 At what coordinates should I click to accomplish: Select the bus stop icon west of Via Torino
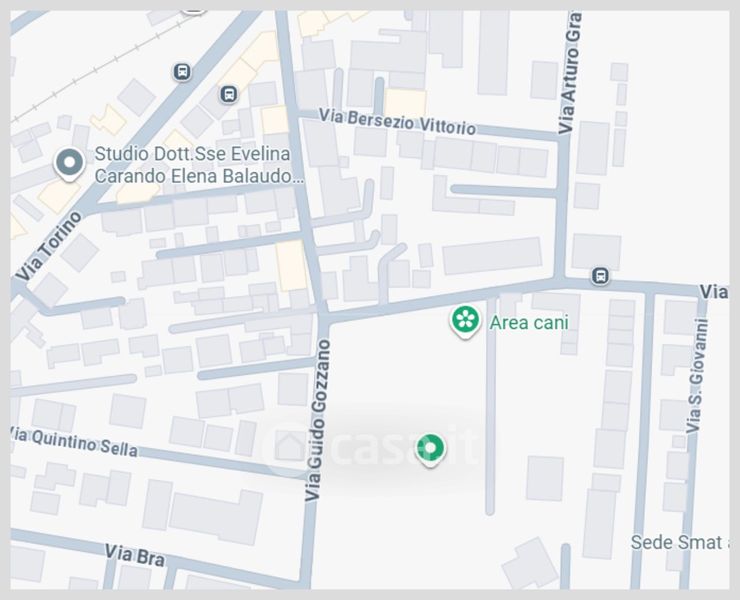pos(182,72)
